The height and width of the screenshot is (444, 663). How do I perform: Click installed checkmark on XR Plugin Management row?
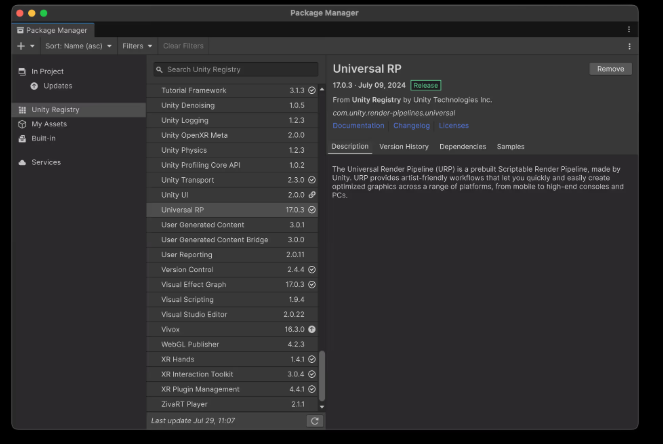coord(312,389)
